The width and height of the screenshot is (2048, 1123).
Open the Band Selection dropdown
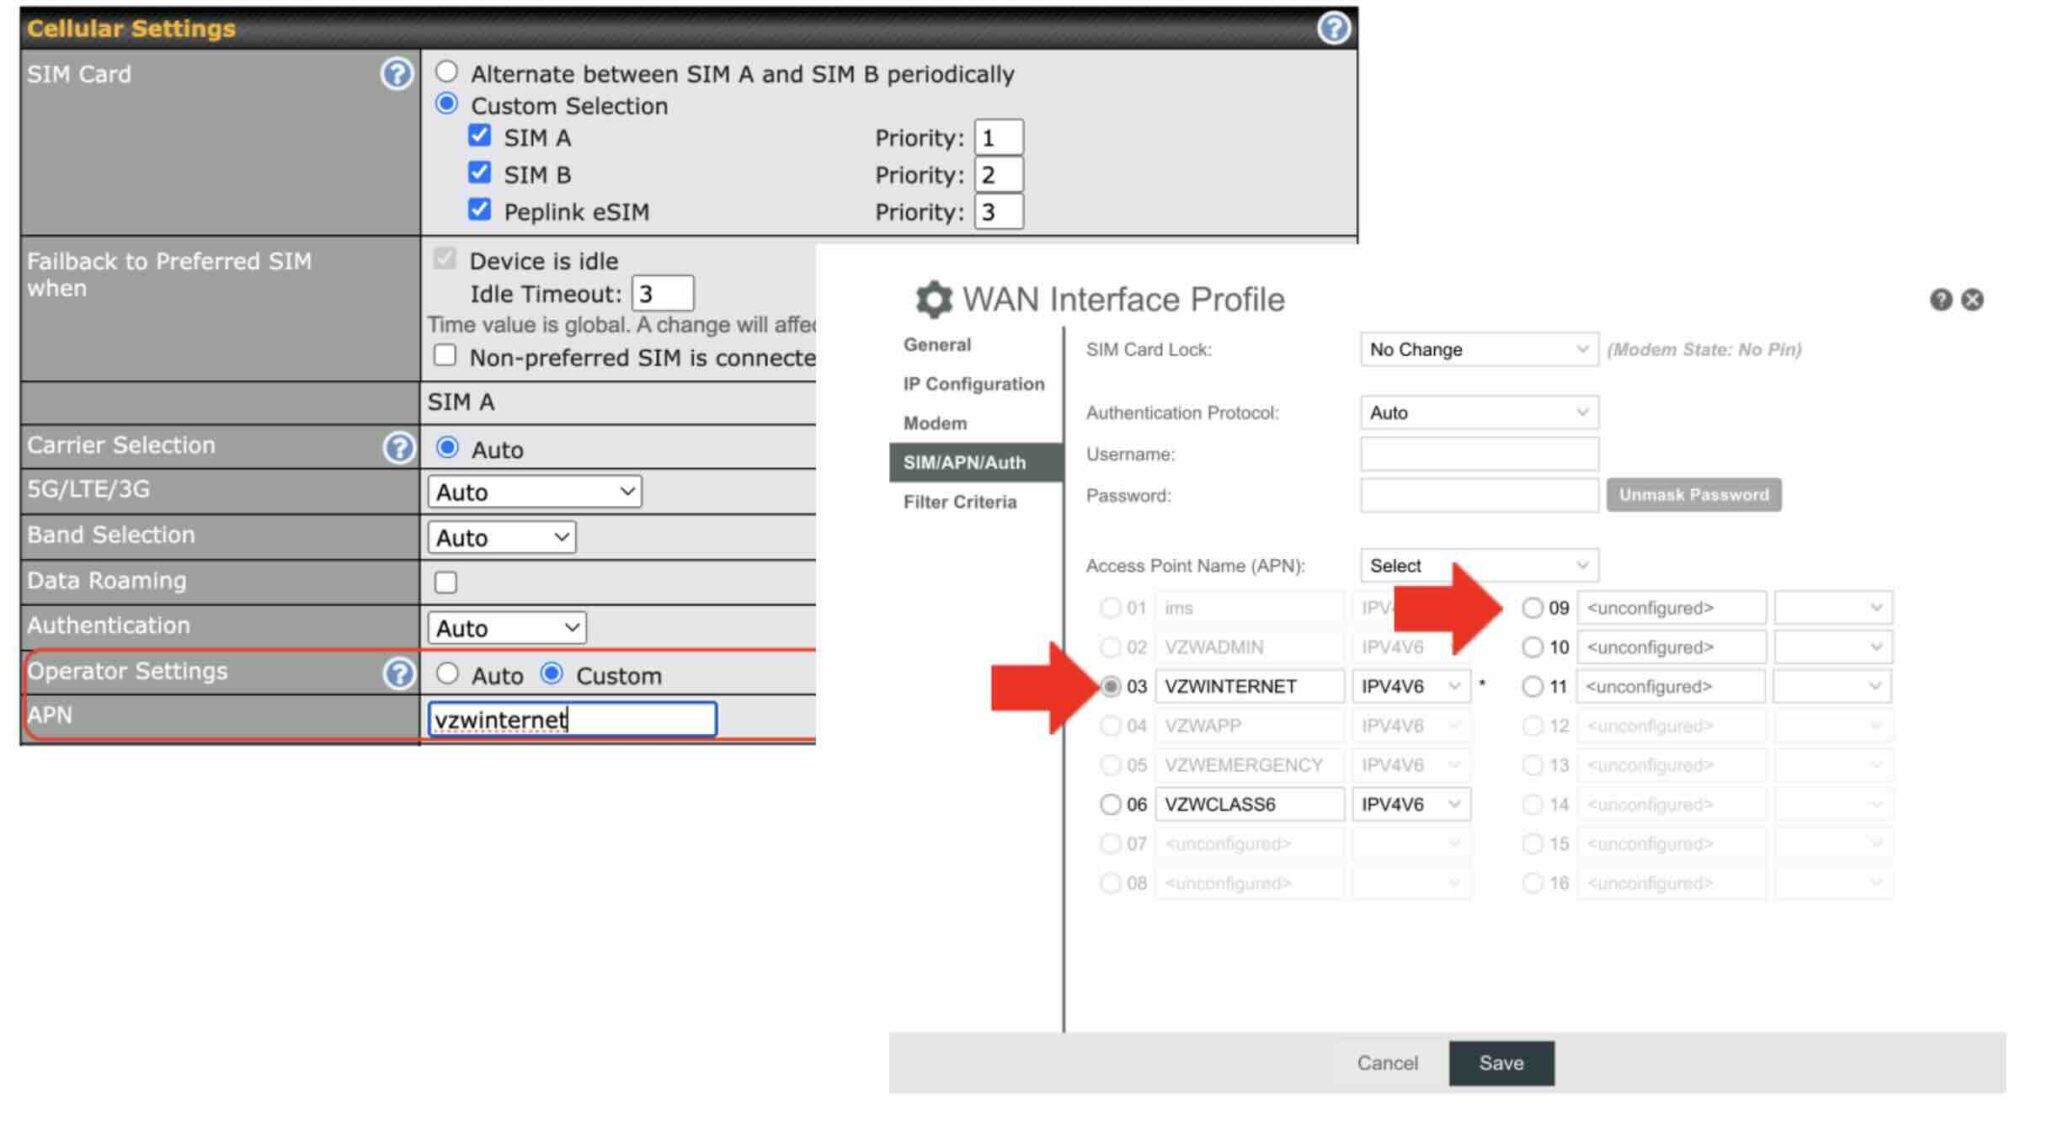[501, 537]
